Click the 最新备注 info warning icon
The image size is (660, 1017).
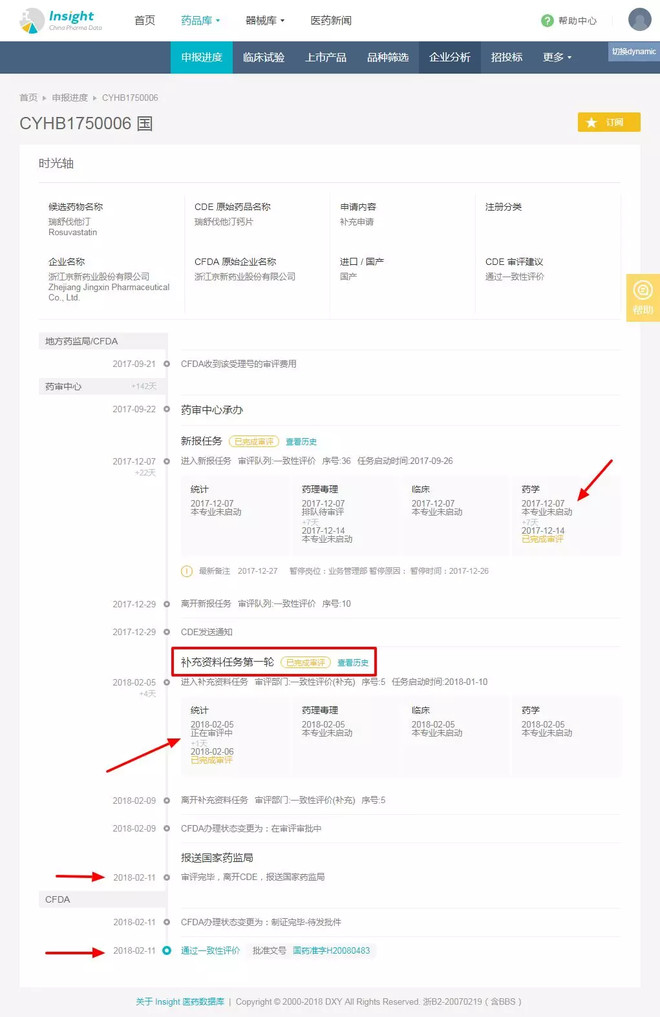click(187, 571)
